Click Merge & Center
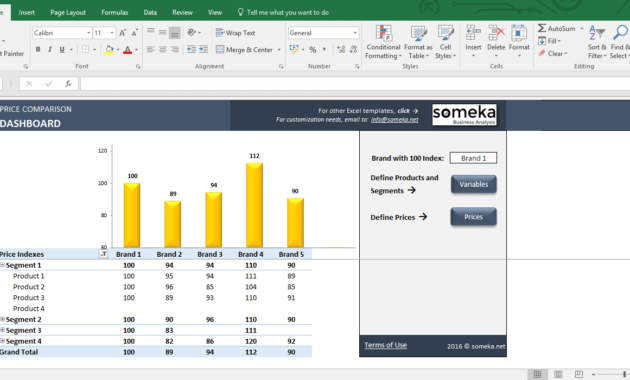Viewport: 630px width, 380px height. click(x=244, y=50)
